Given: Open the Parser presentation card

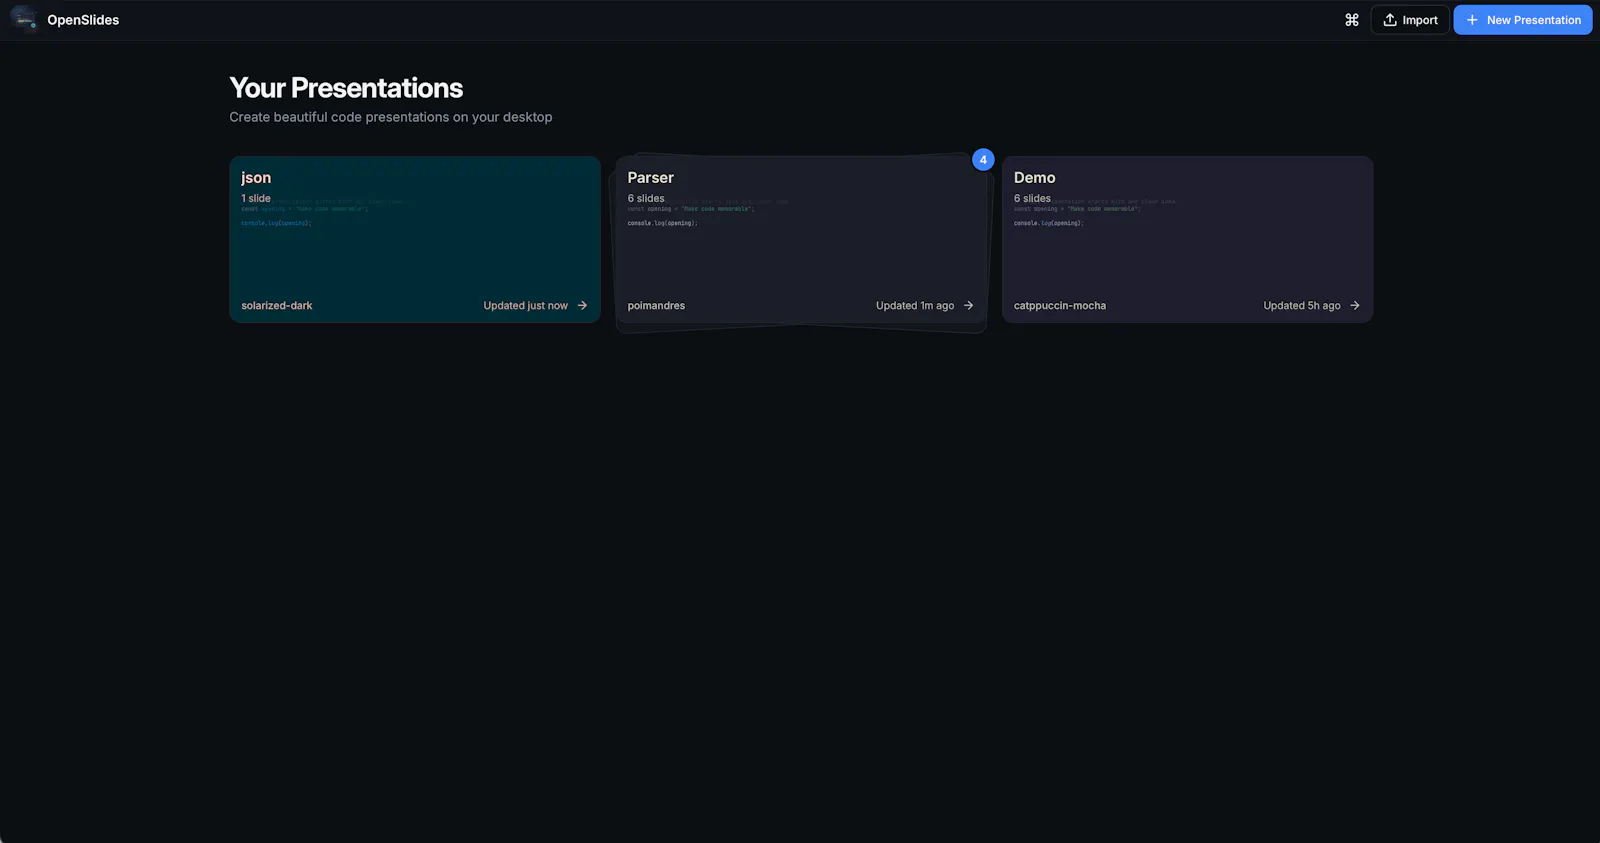Looking at the screenshot, I should point(801,240).
